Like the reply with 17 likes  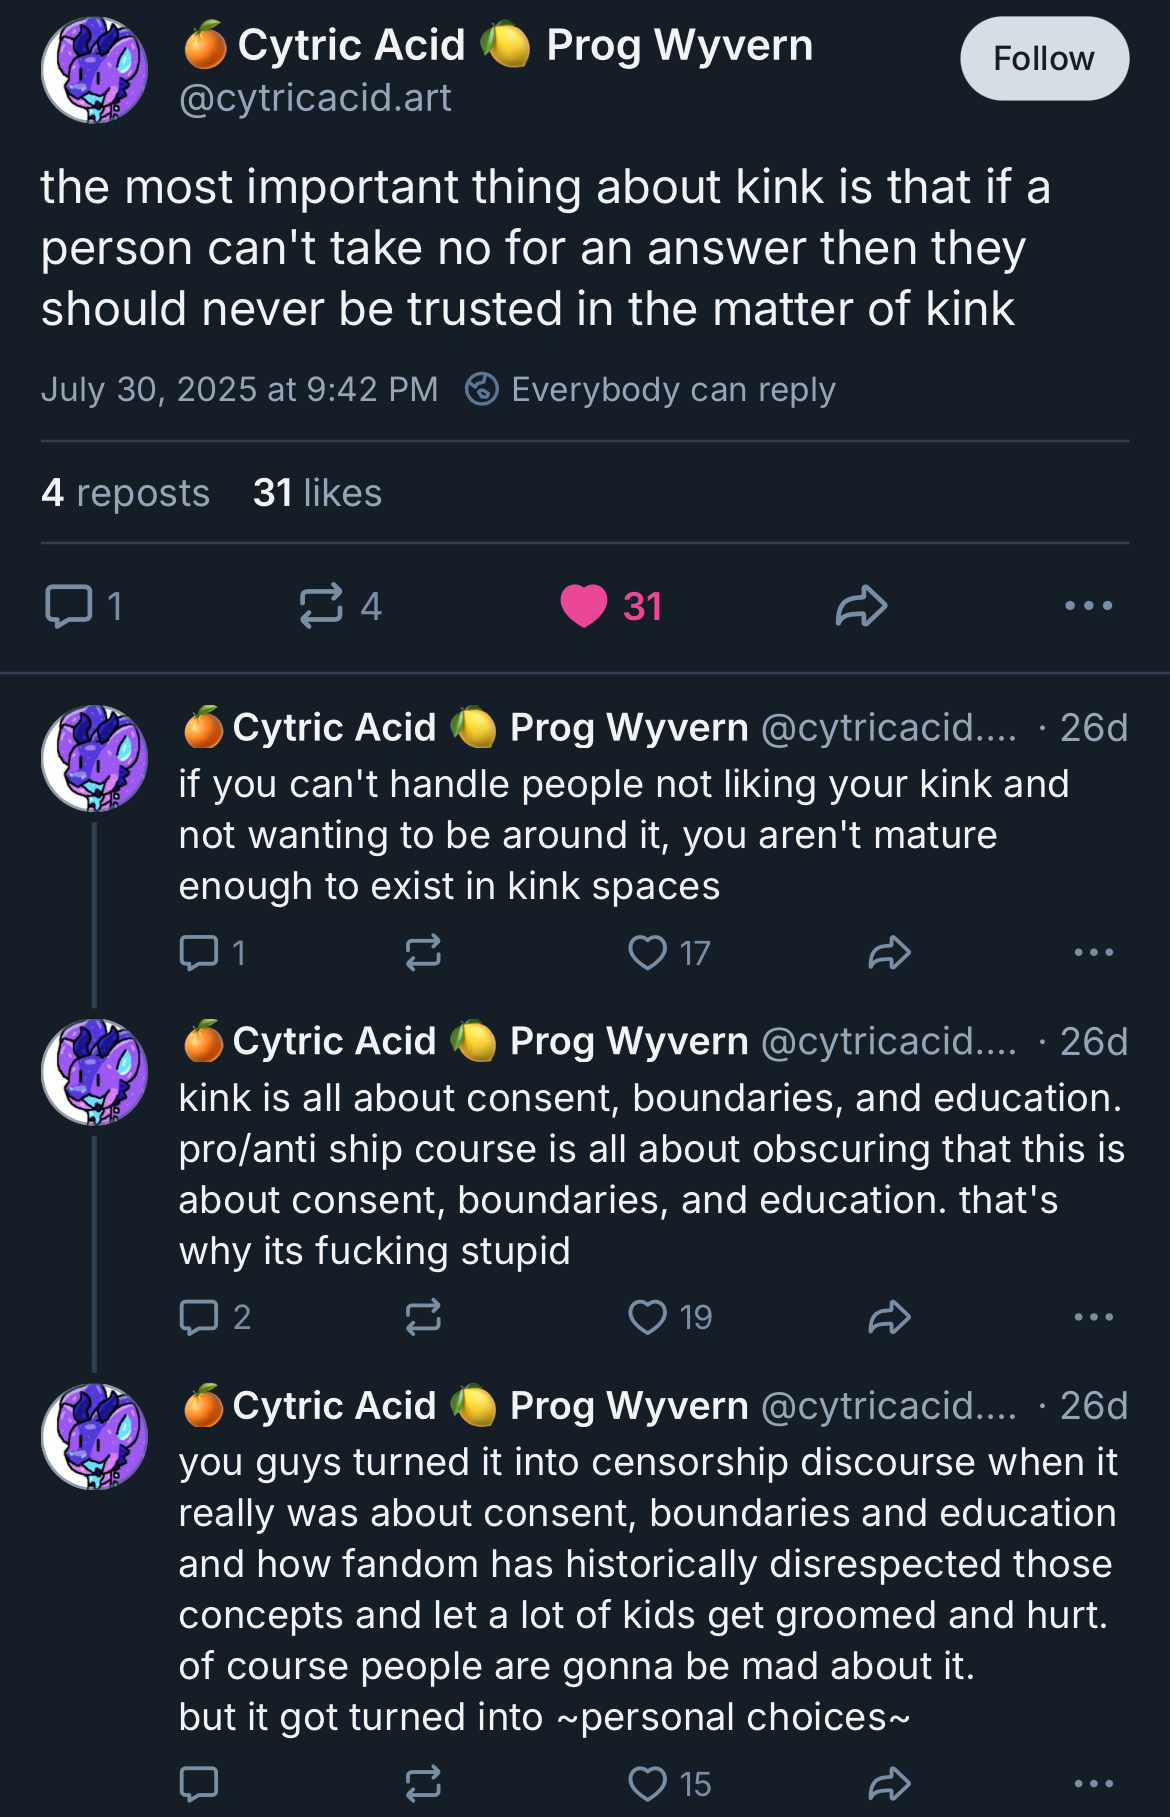click(x=648, y=953)
